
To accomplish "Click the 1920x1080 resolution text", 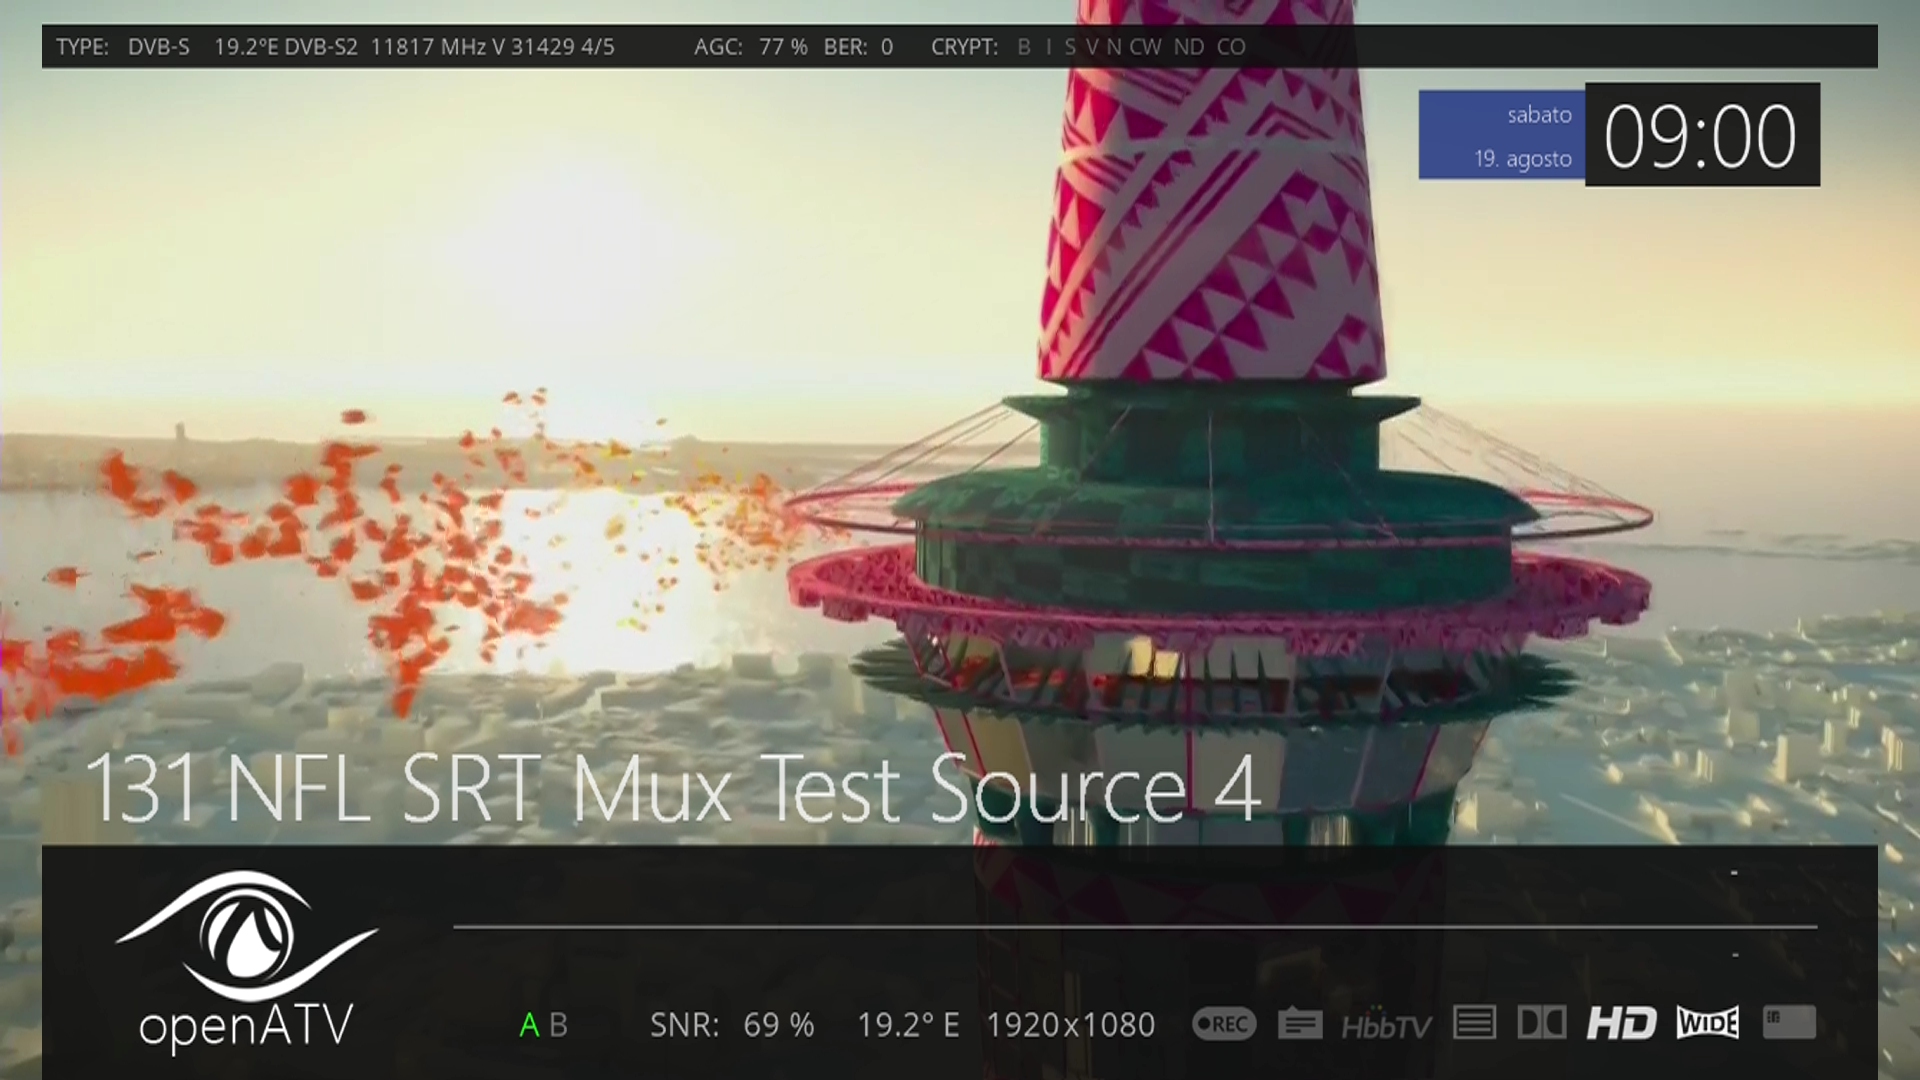I will coord(1070,1025).
